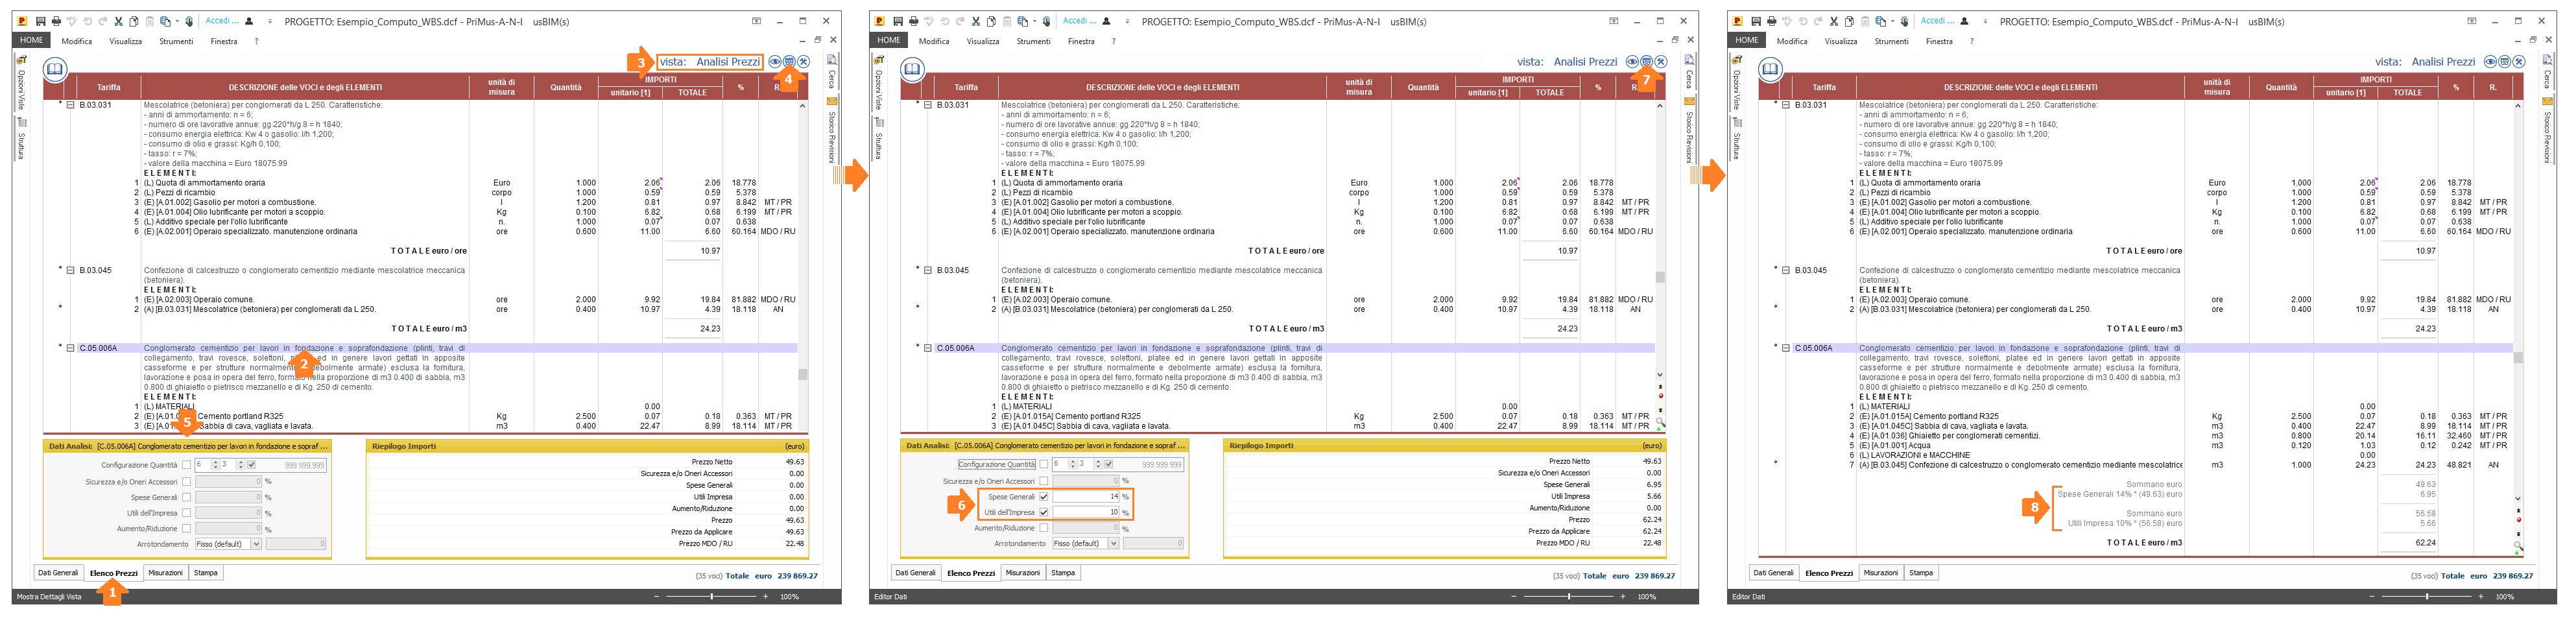Click Redo in the left window toolbar
Screen dimensions: 2576x620
[103, 21]
